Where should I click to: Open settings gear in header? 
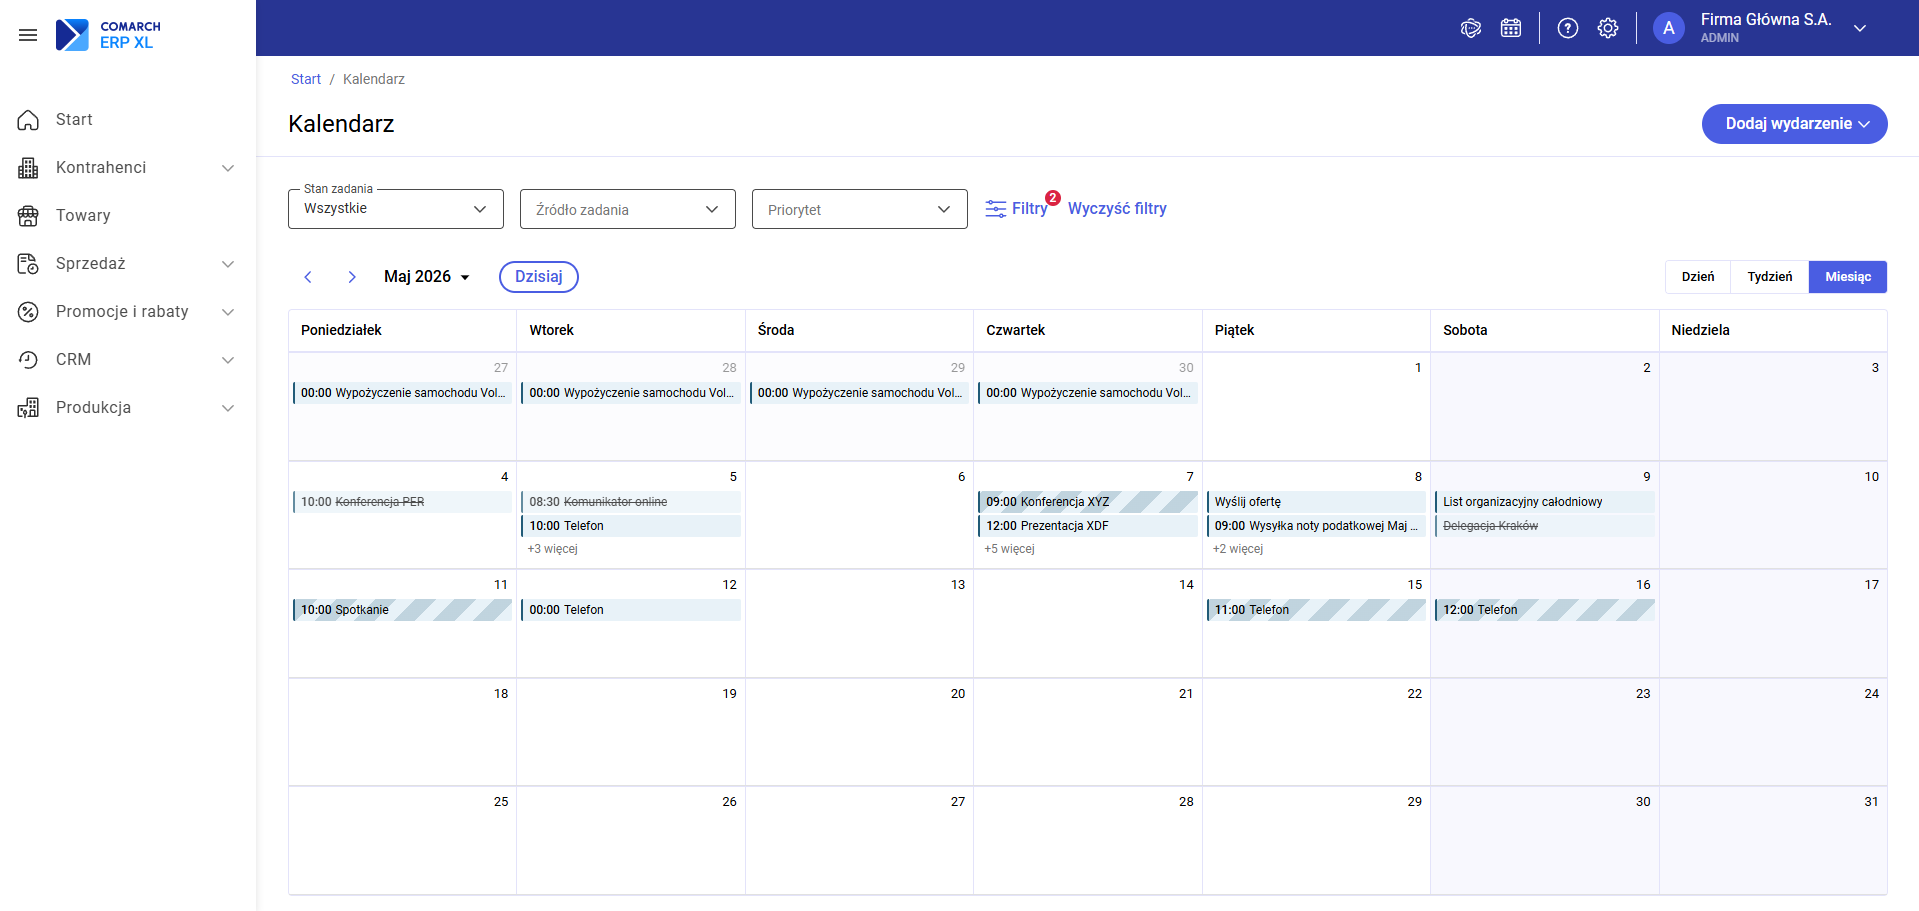1608,28
